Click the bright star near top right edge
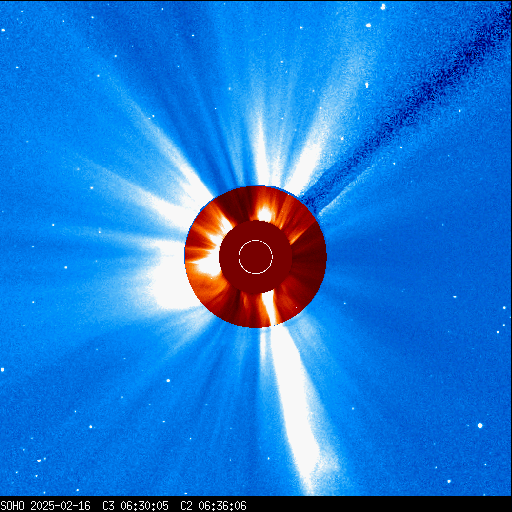The image size is (512, 512). 383,6
